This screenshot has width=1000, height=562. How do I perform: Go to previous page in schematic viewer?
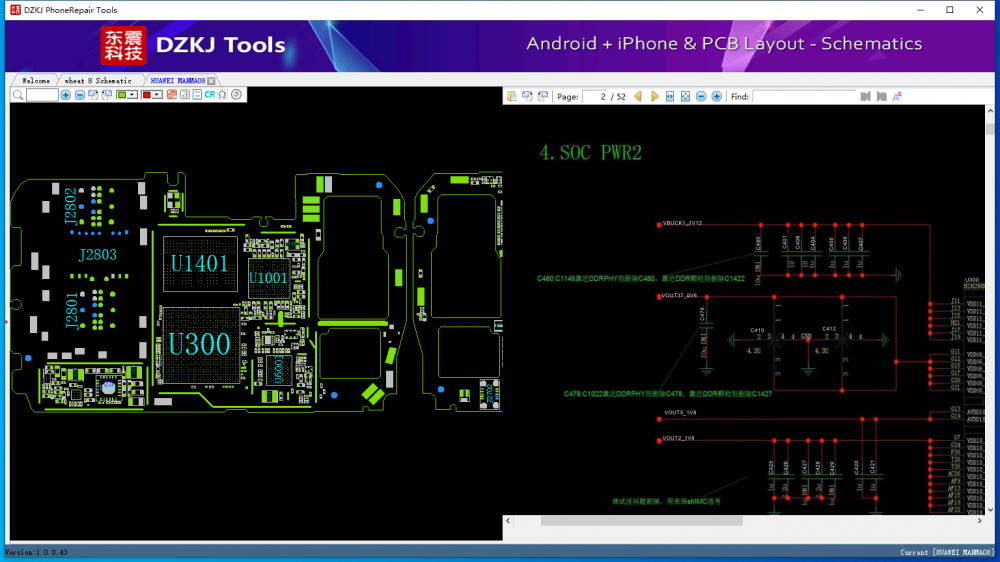638,96
